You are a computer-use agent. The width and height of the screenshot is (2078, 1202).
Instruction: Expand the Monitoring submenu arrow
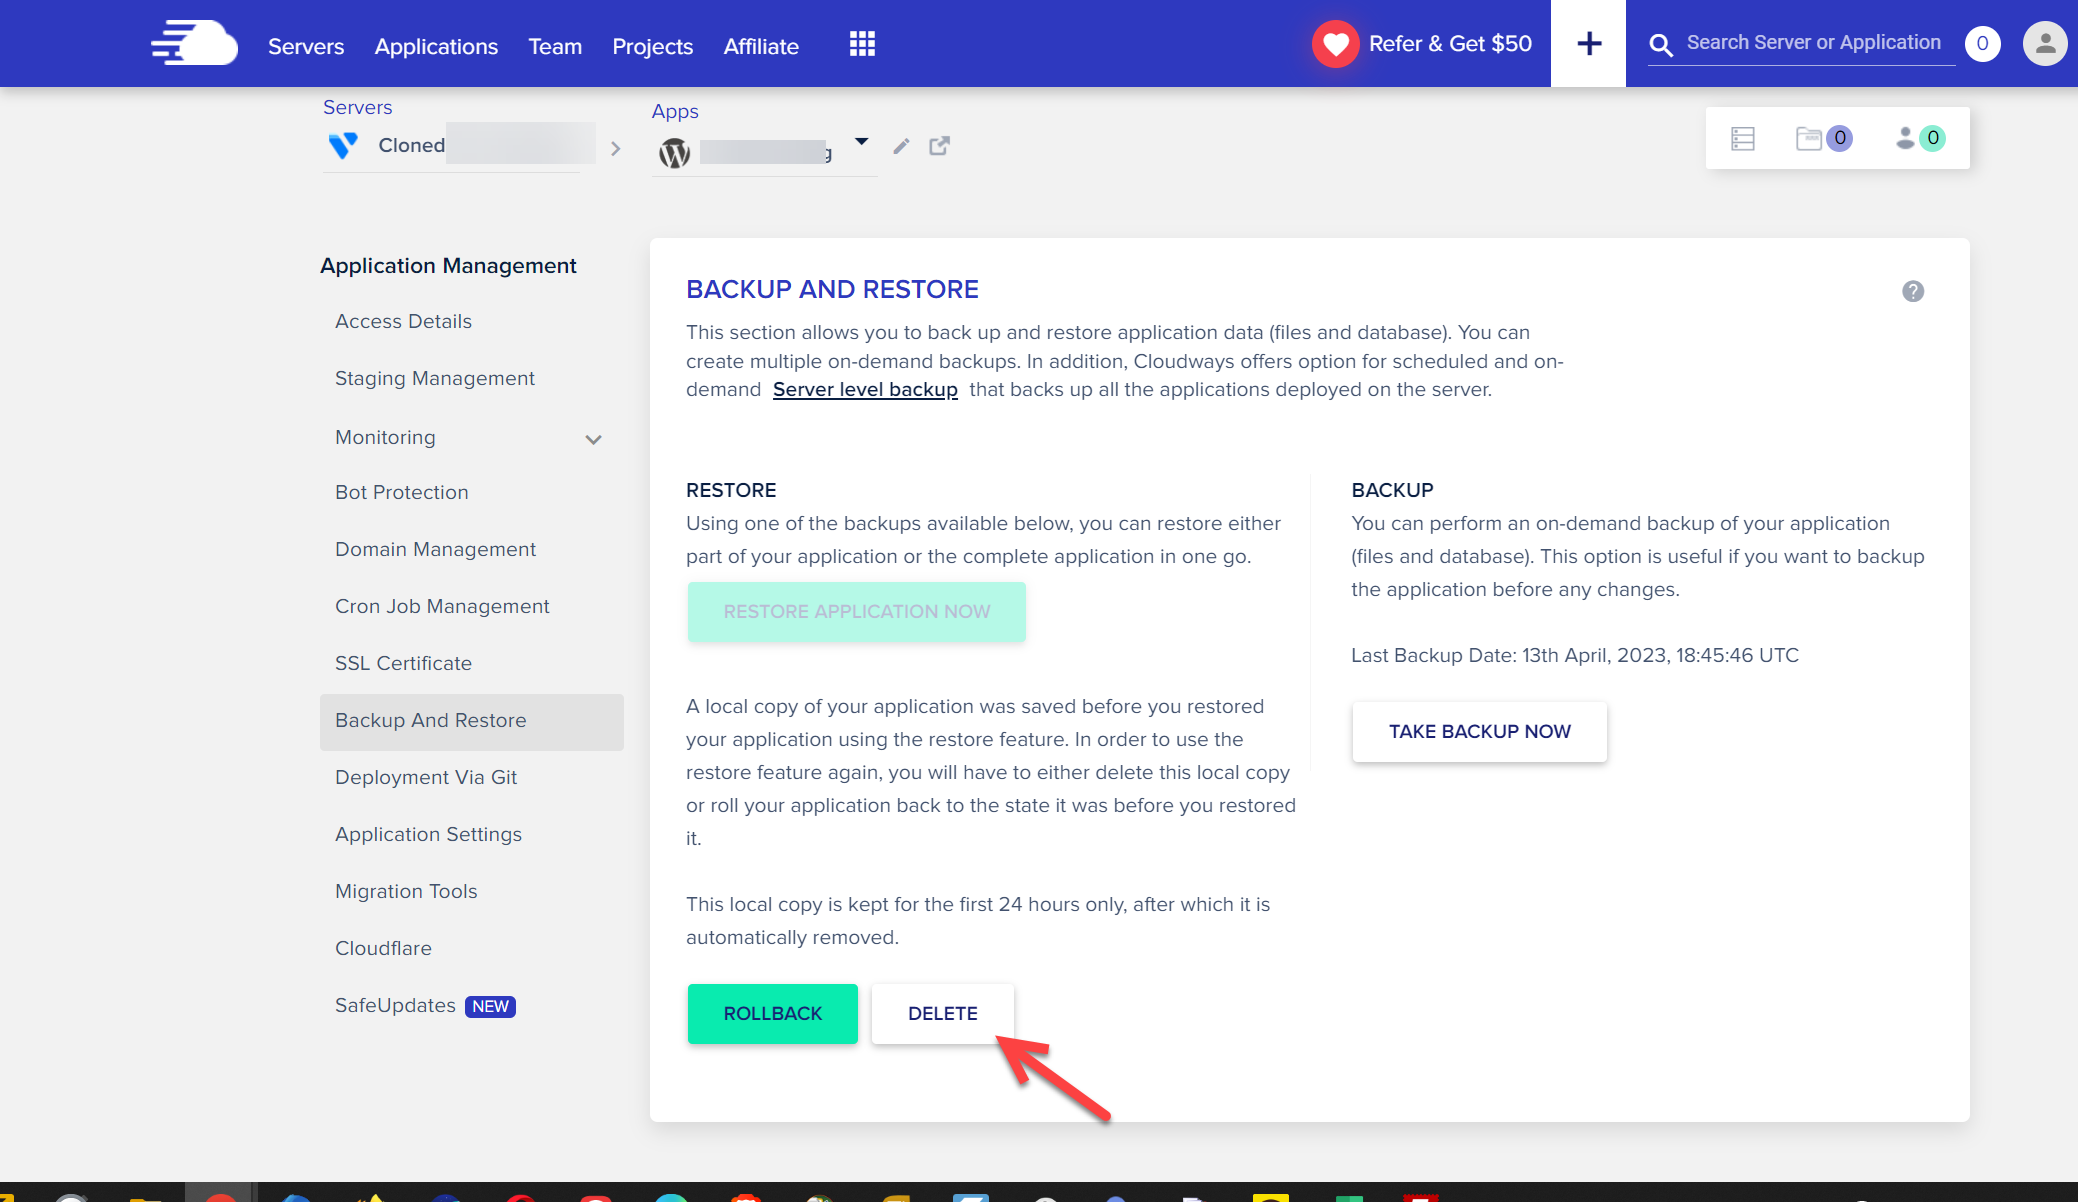595,438
